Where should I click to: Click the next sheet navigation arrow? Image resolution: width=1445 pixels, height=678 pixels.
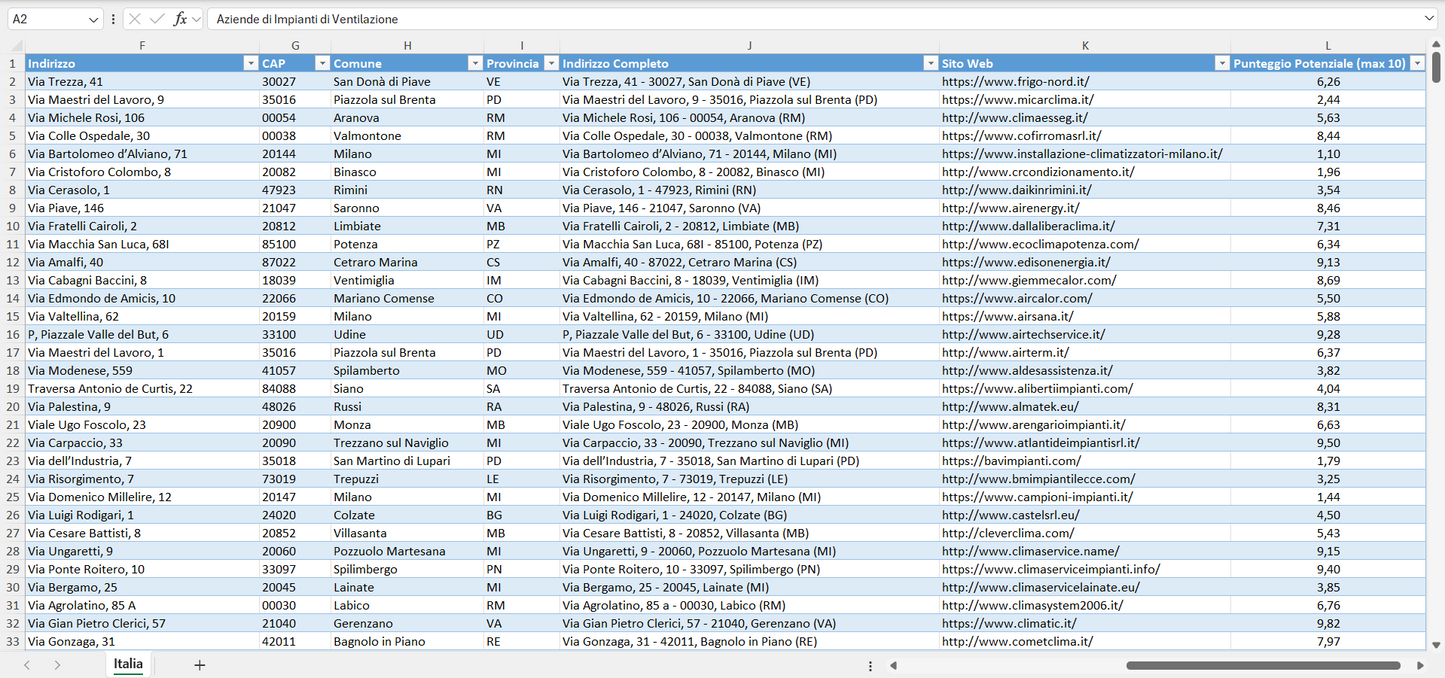pos(57,665)
